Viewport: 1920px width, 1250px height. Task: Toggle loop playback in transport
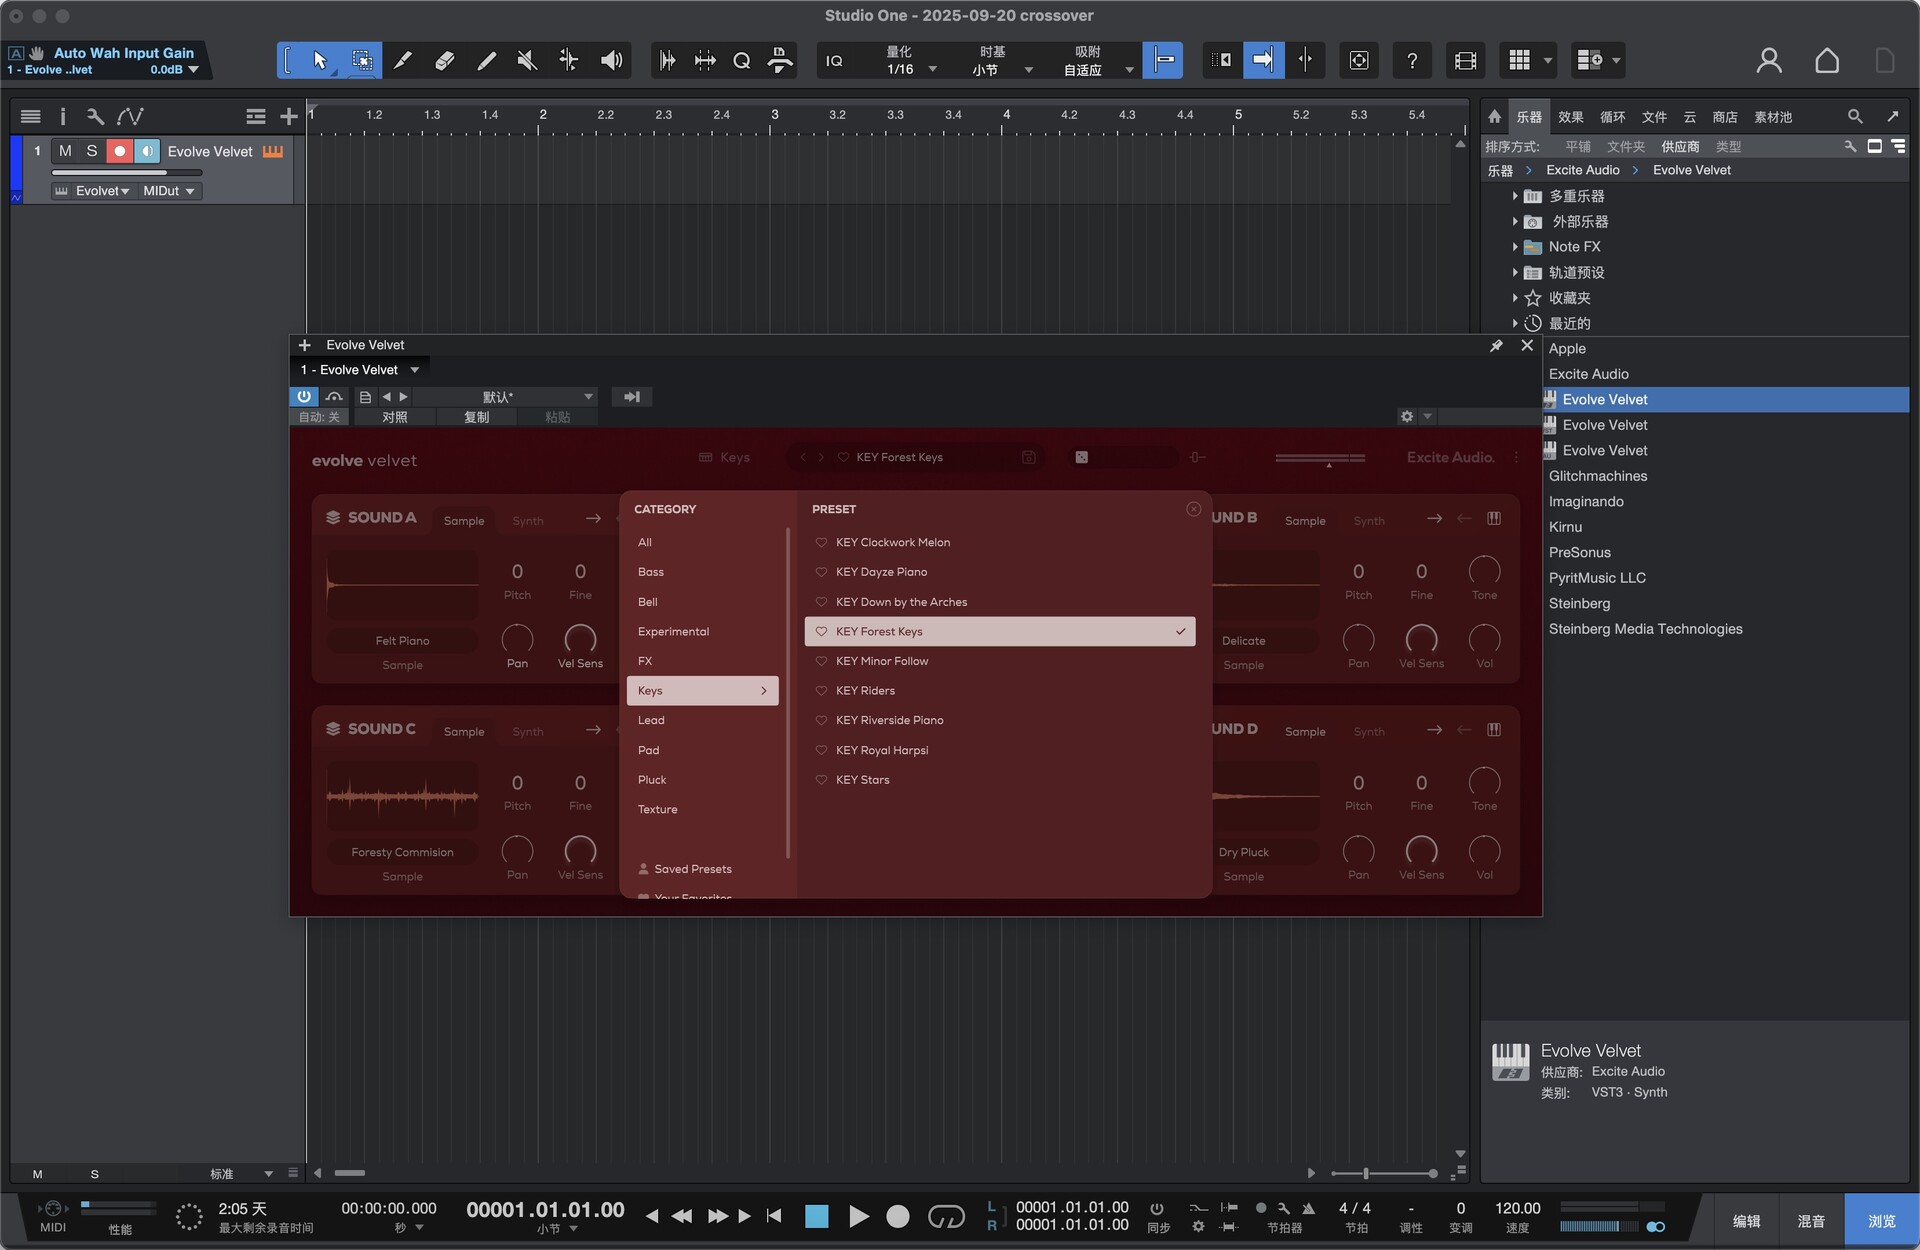coord(946,1216)
